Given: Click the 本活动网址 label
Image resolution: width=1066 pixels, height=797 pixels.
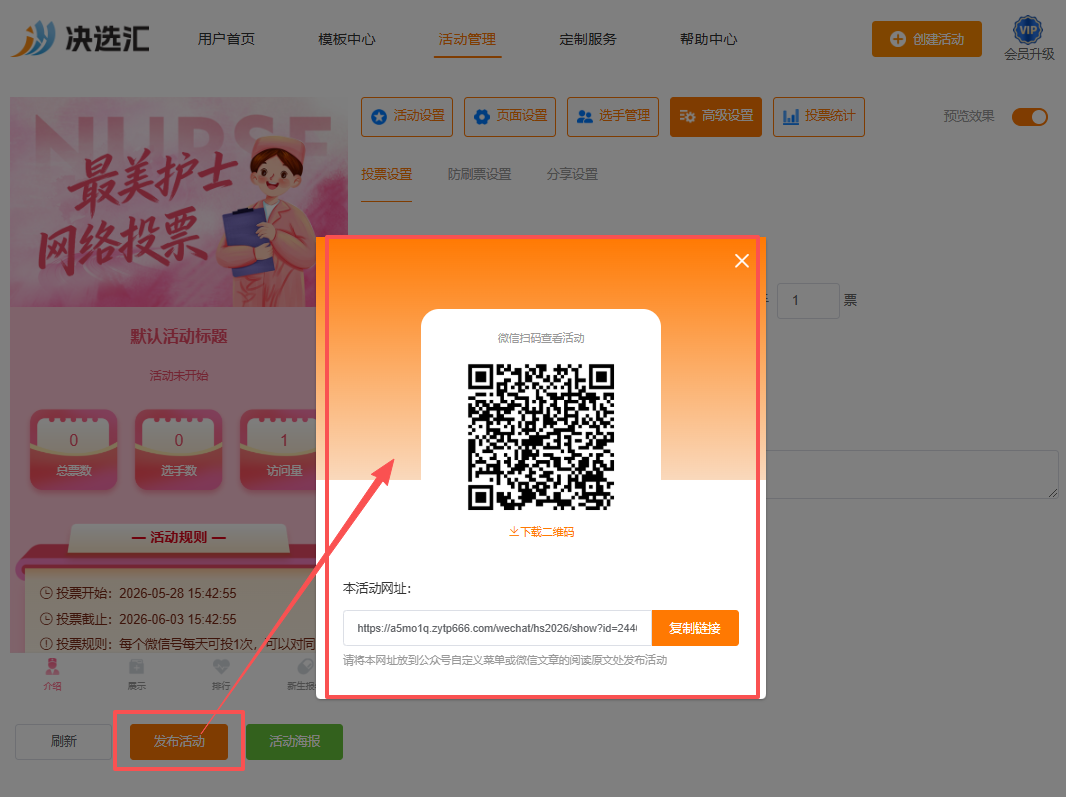Looking at the screenshot, I should coord(377,588).
